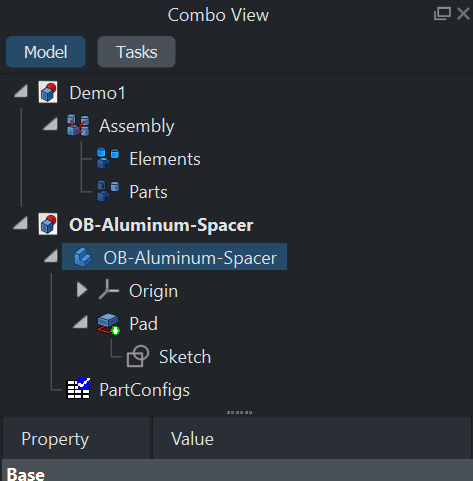Switch to the Tasks tab
This screenshot has width=473, height=481.
[x=136, y=52]
